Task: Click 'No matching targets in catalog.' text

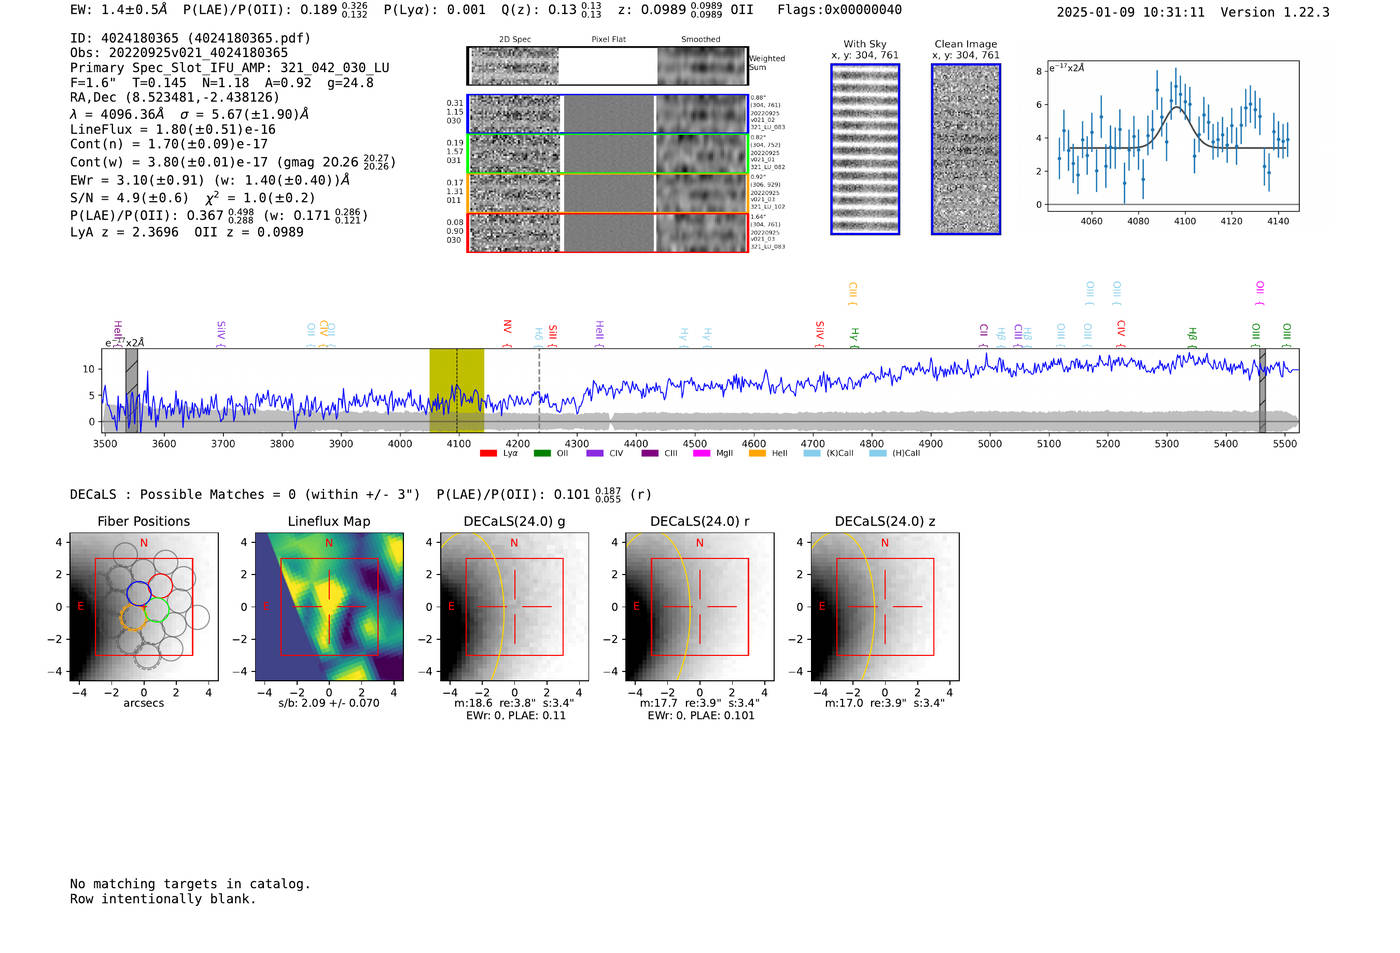Action: [190, 884]
